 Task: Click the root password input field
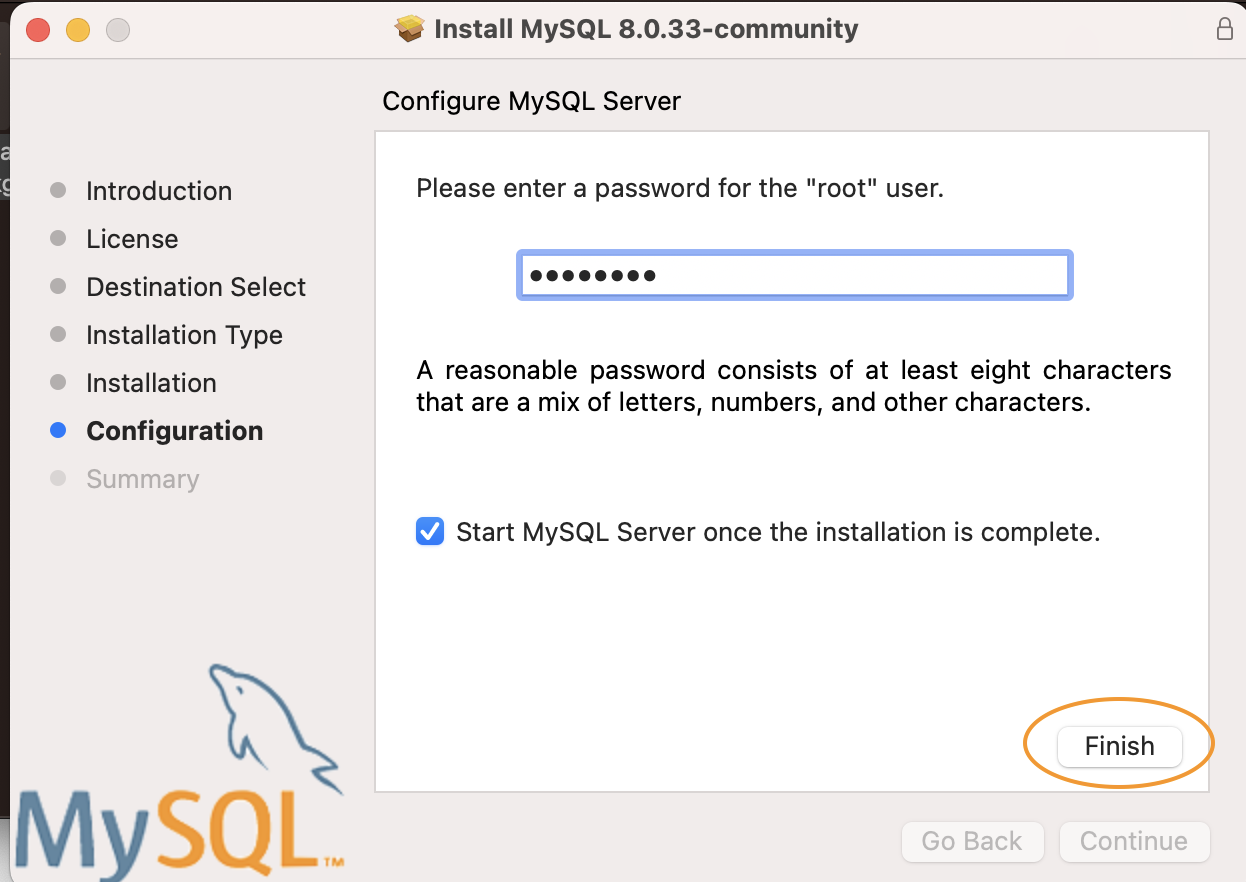795,275
